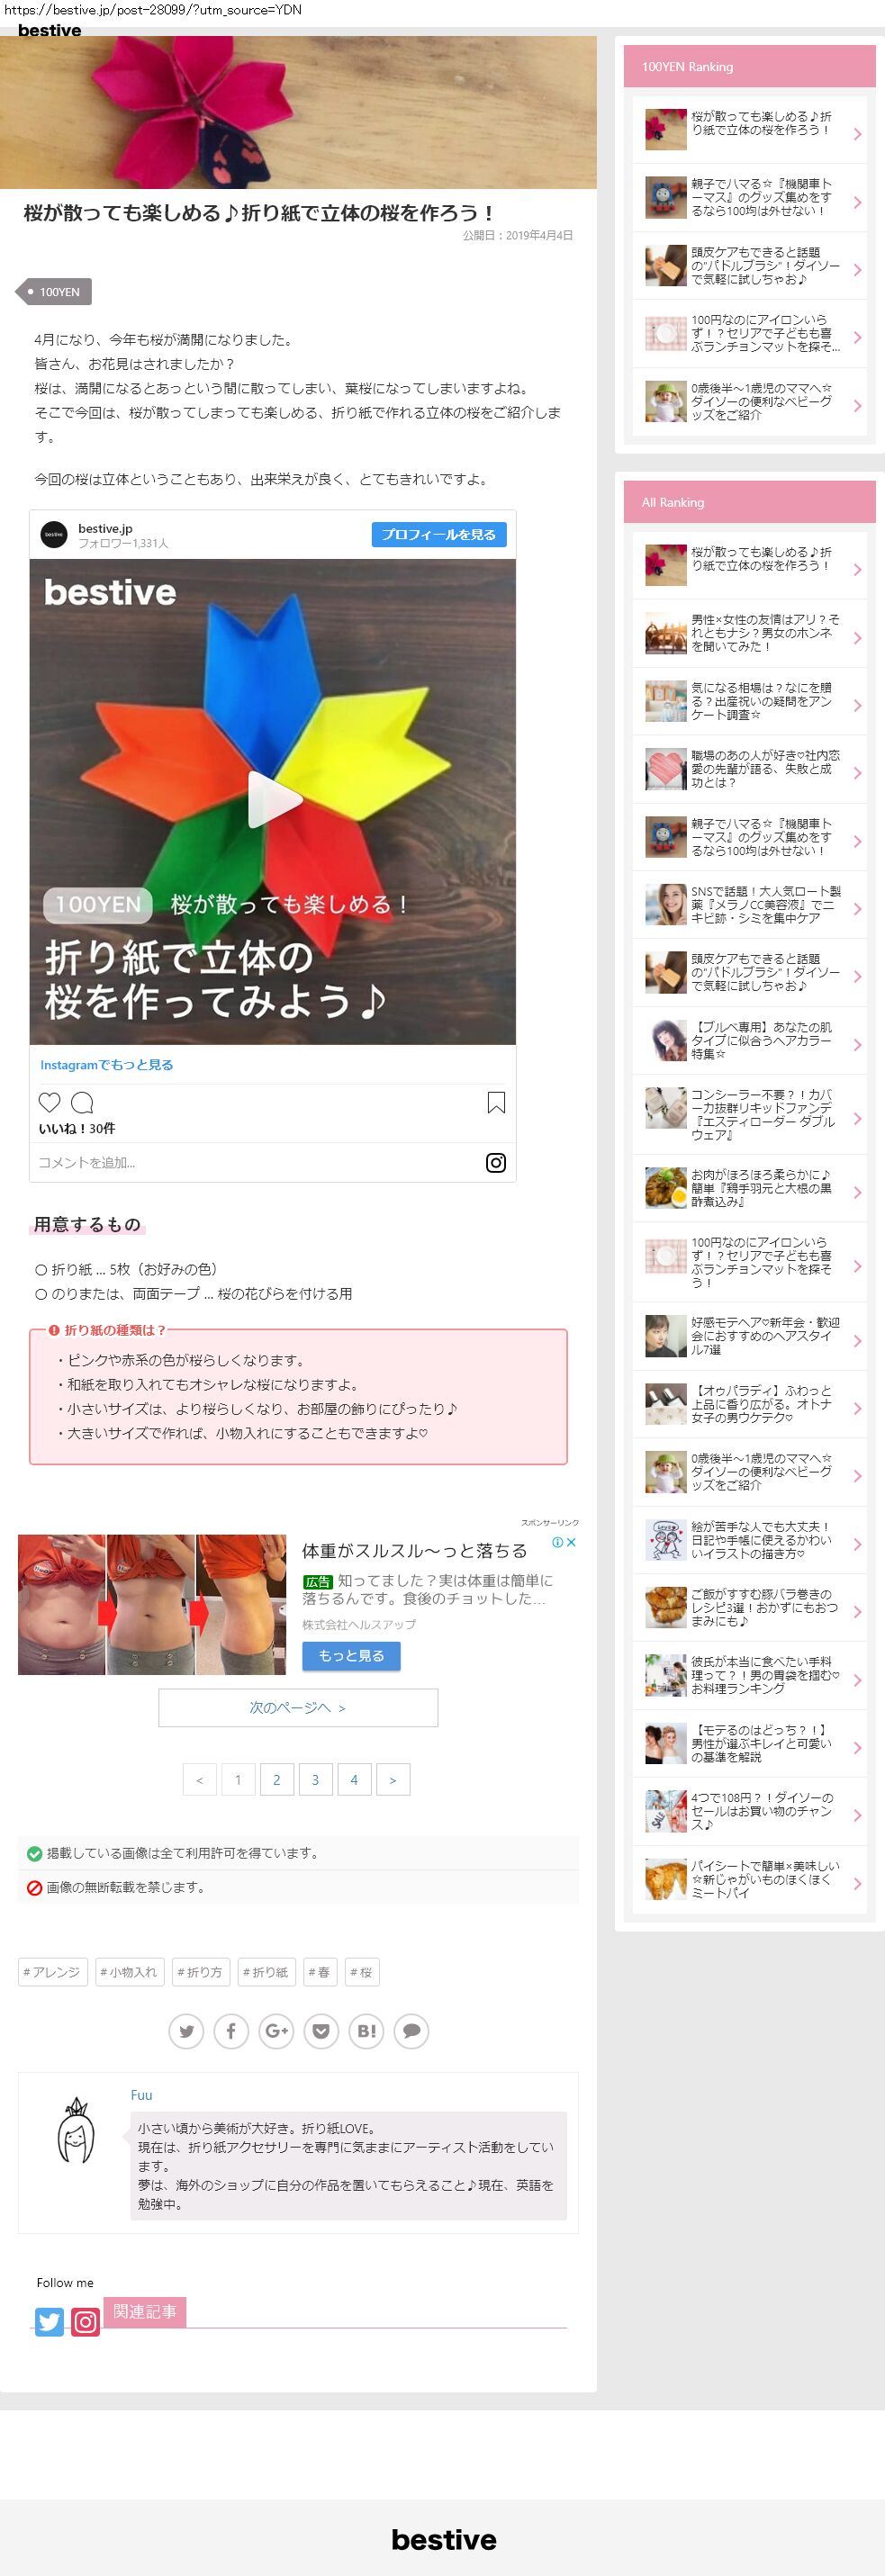Click the next page arrow in pagination
Viewport: 885px width, 2576px height.
pyautogui.click(x=392, y=1779)
